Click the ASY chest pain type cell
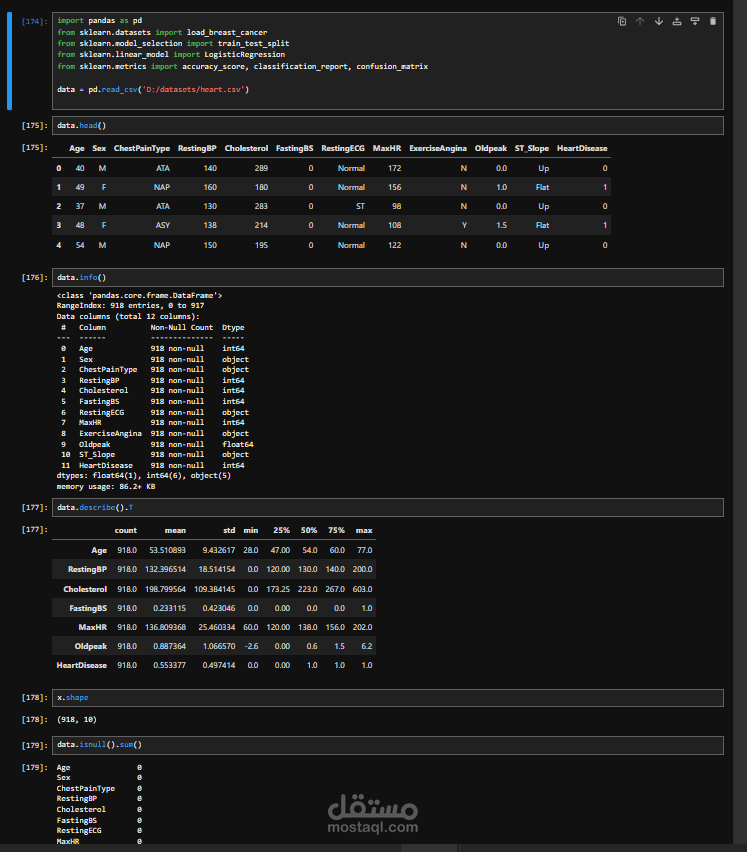Screen dimensions: 747x852 coord(162,225)
